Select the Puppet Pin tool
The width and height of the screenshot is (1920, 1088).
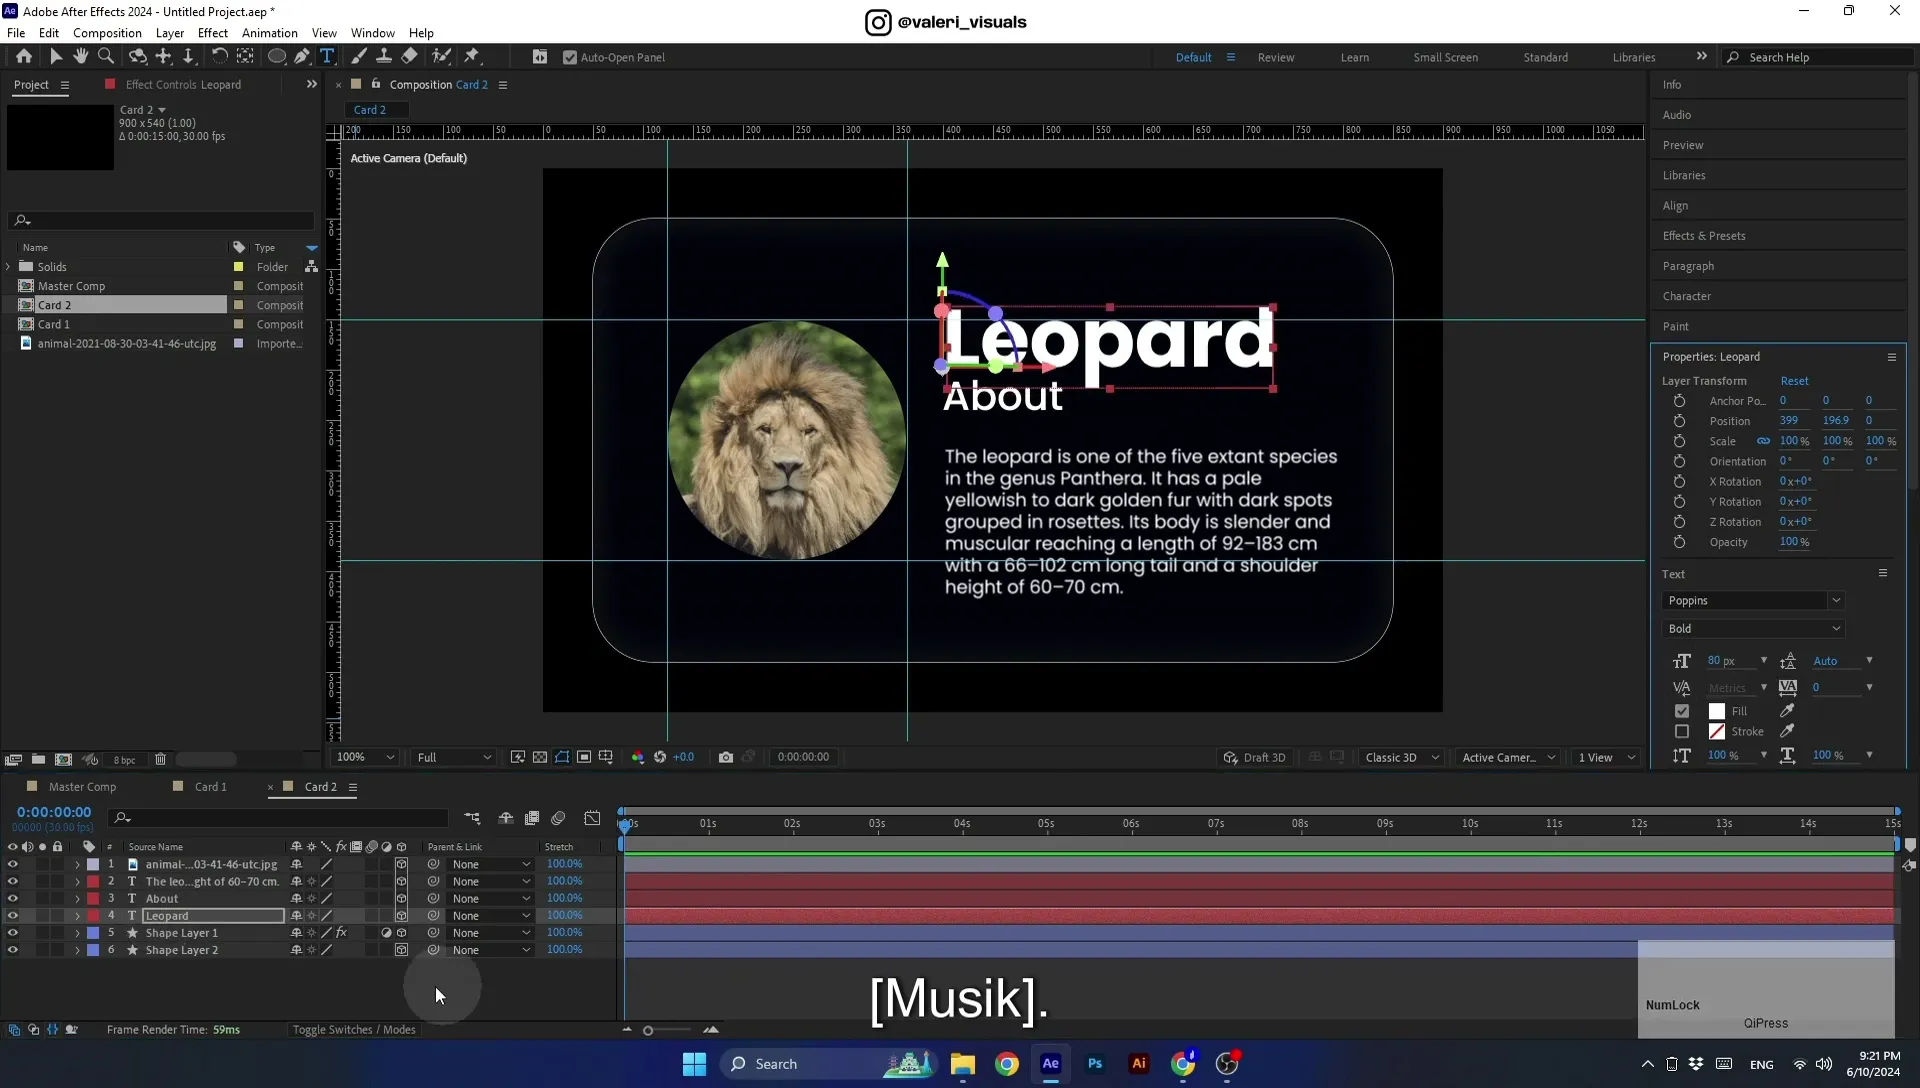point(472,57)
